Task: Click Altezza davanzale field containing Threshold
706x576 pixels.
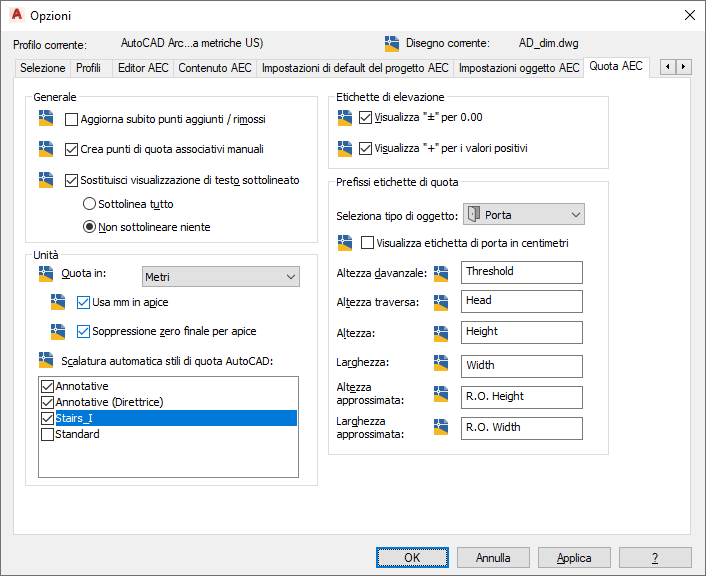Action: click(521, 272)
